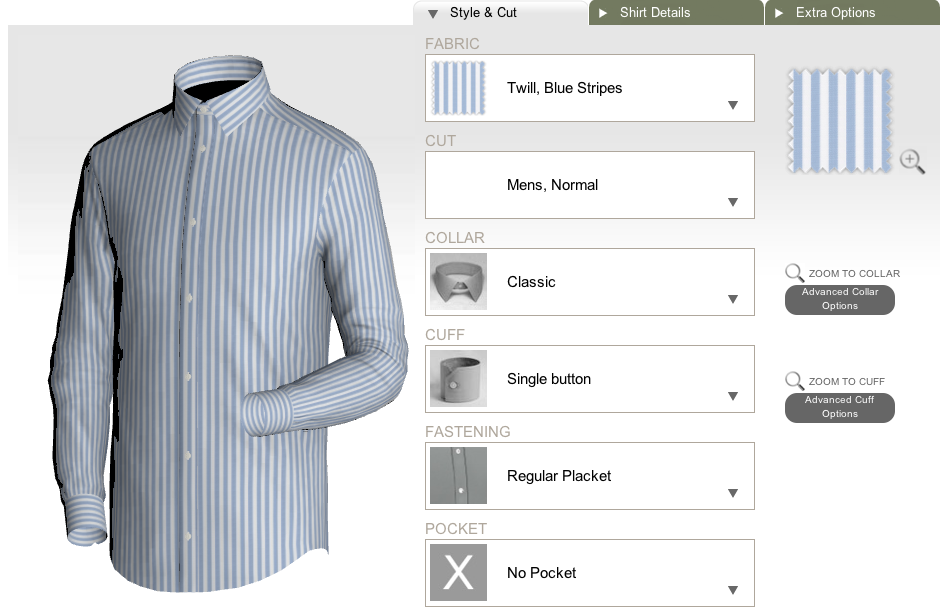
Task: Open the Fabric dropdown arrow
Action: pos(732,105)
